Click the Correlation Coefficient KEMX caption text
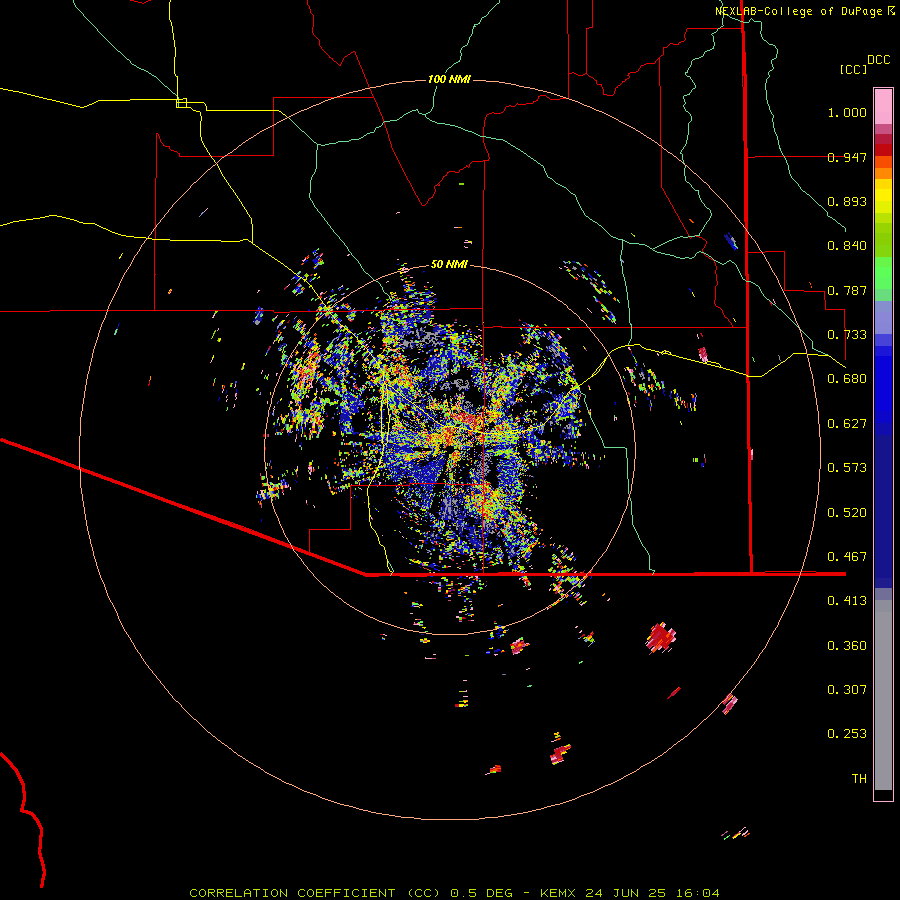Screen dimensions: 900x900 pos(454,893)
